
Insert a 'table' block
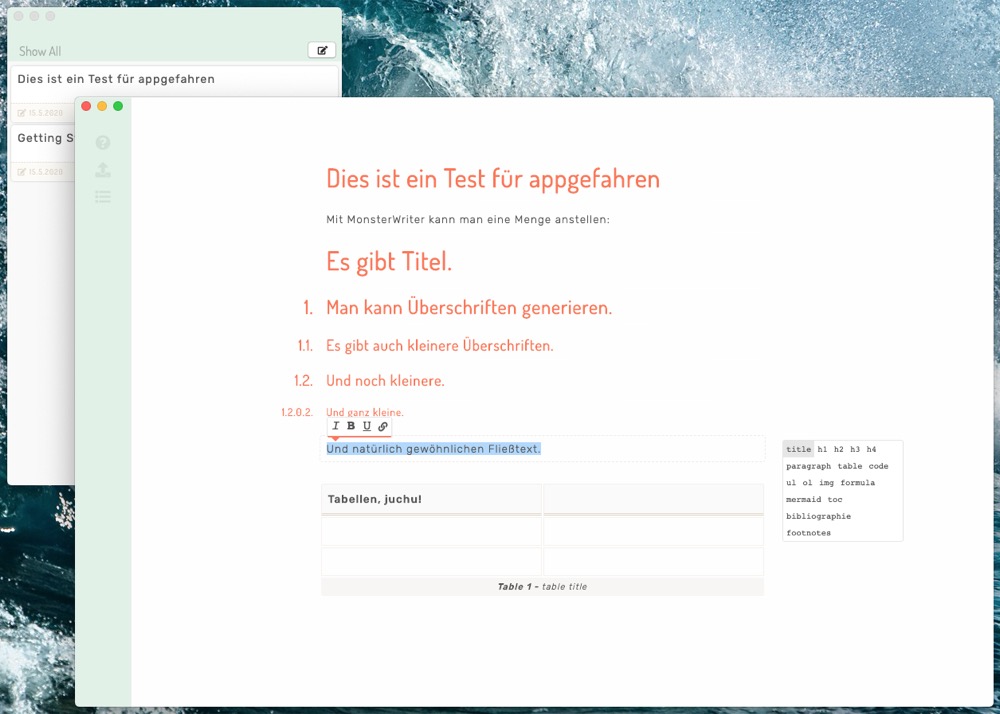[849, 466]
